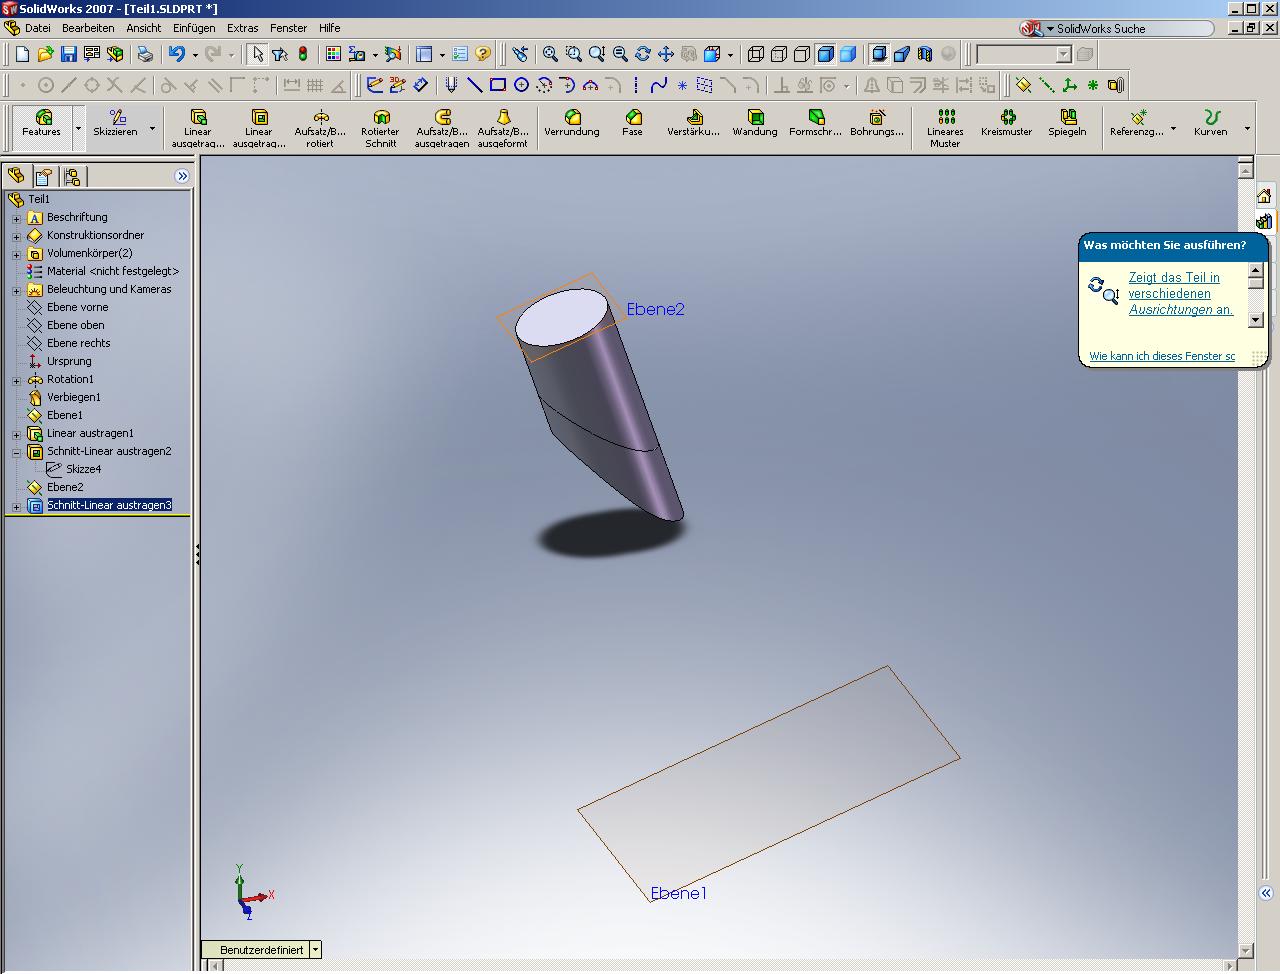
Task: Switch to Wireframe display style
Action: point(756,54)
